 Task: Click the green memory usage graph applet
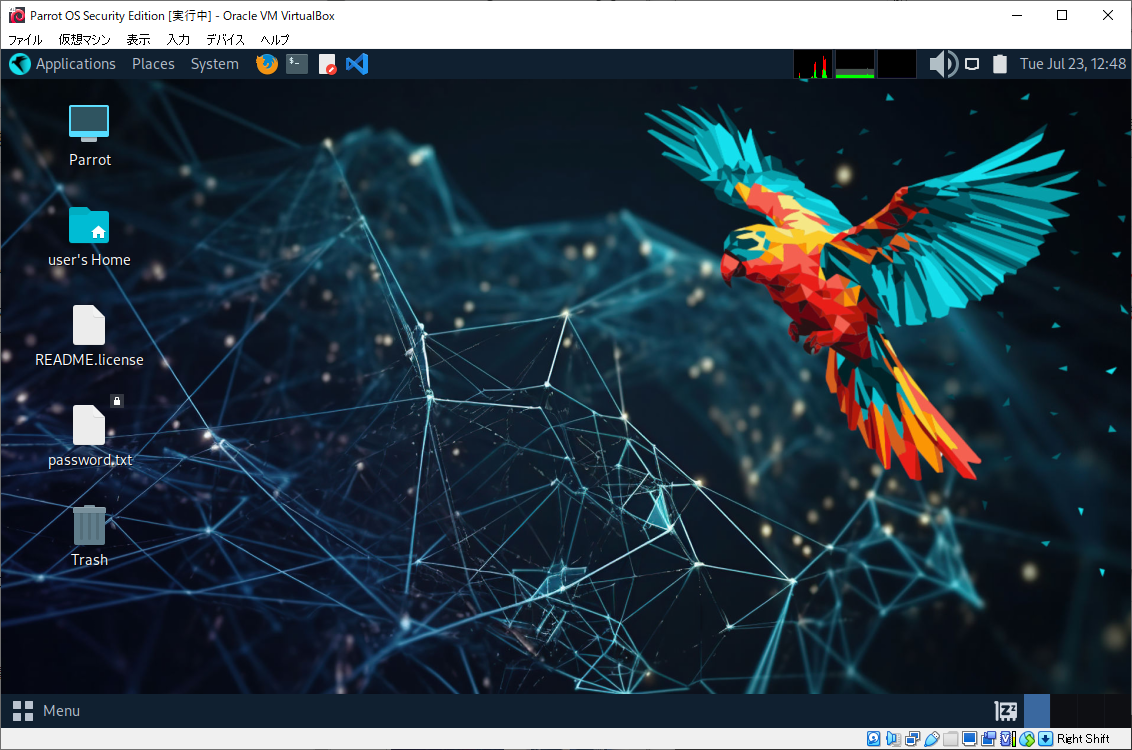[855, 64]
